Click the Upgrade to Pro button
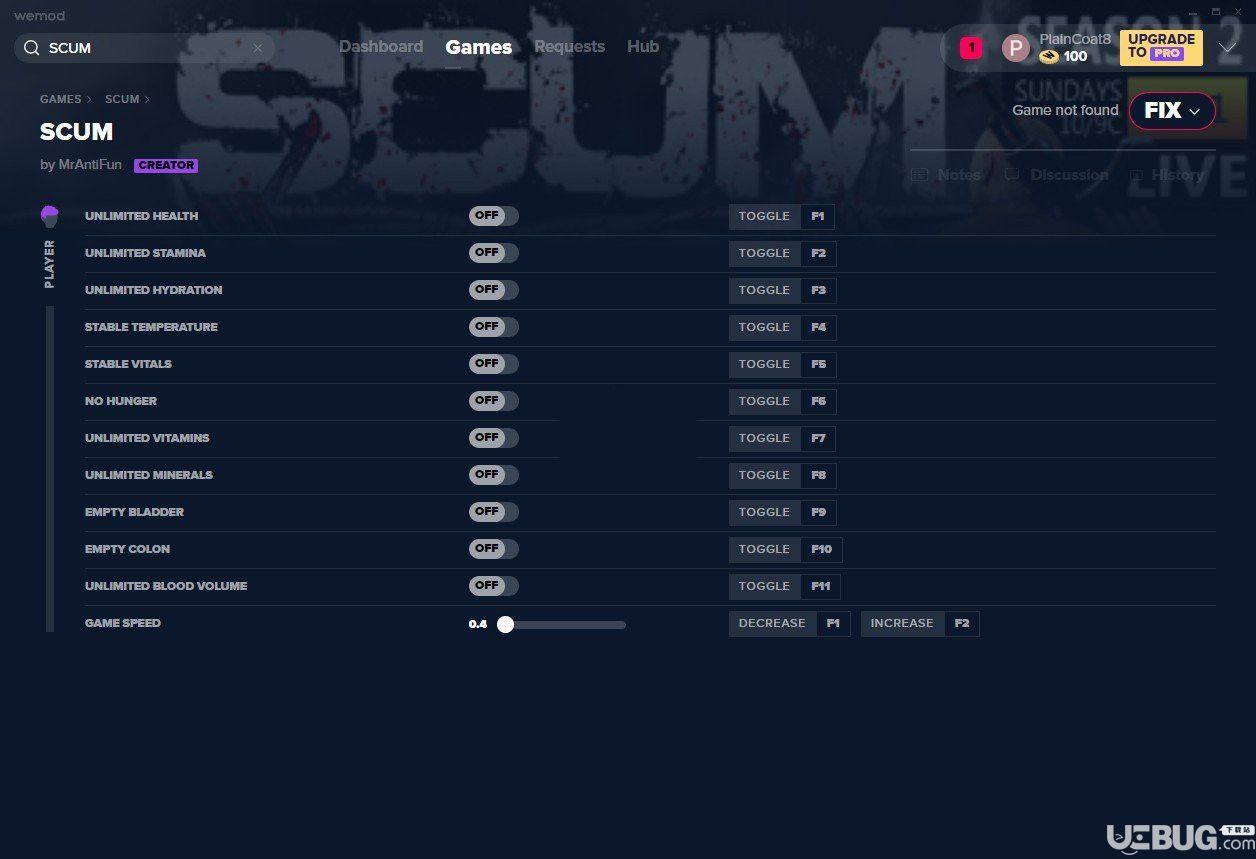The width and height of the screenshot is (1256, 859). (x=1161, y=48)
